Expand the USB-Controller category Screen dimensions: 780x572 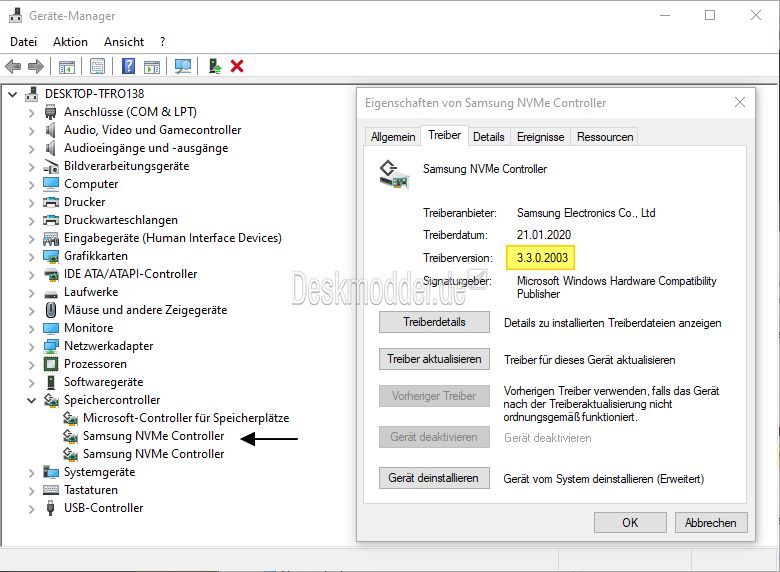(x=31, y=509)
